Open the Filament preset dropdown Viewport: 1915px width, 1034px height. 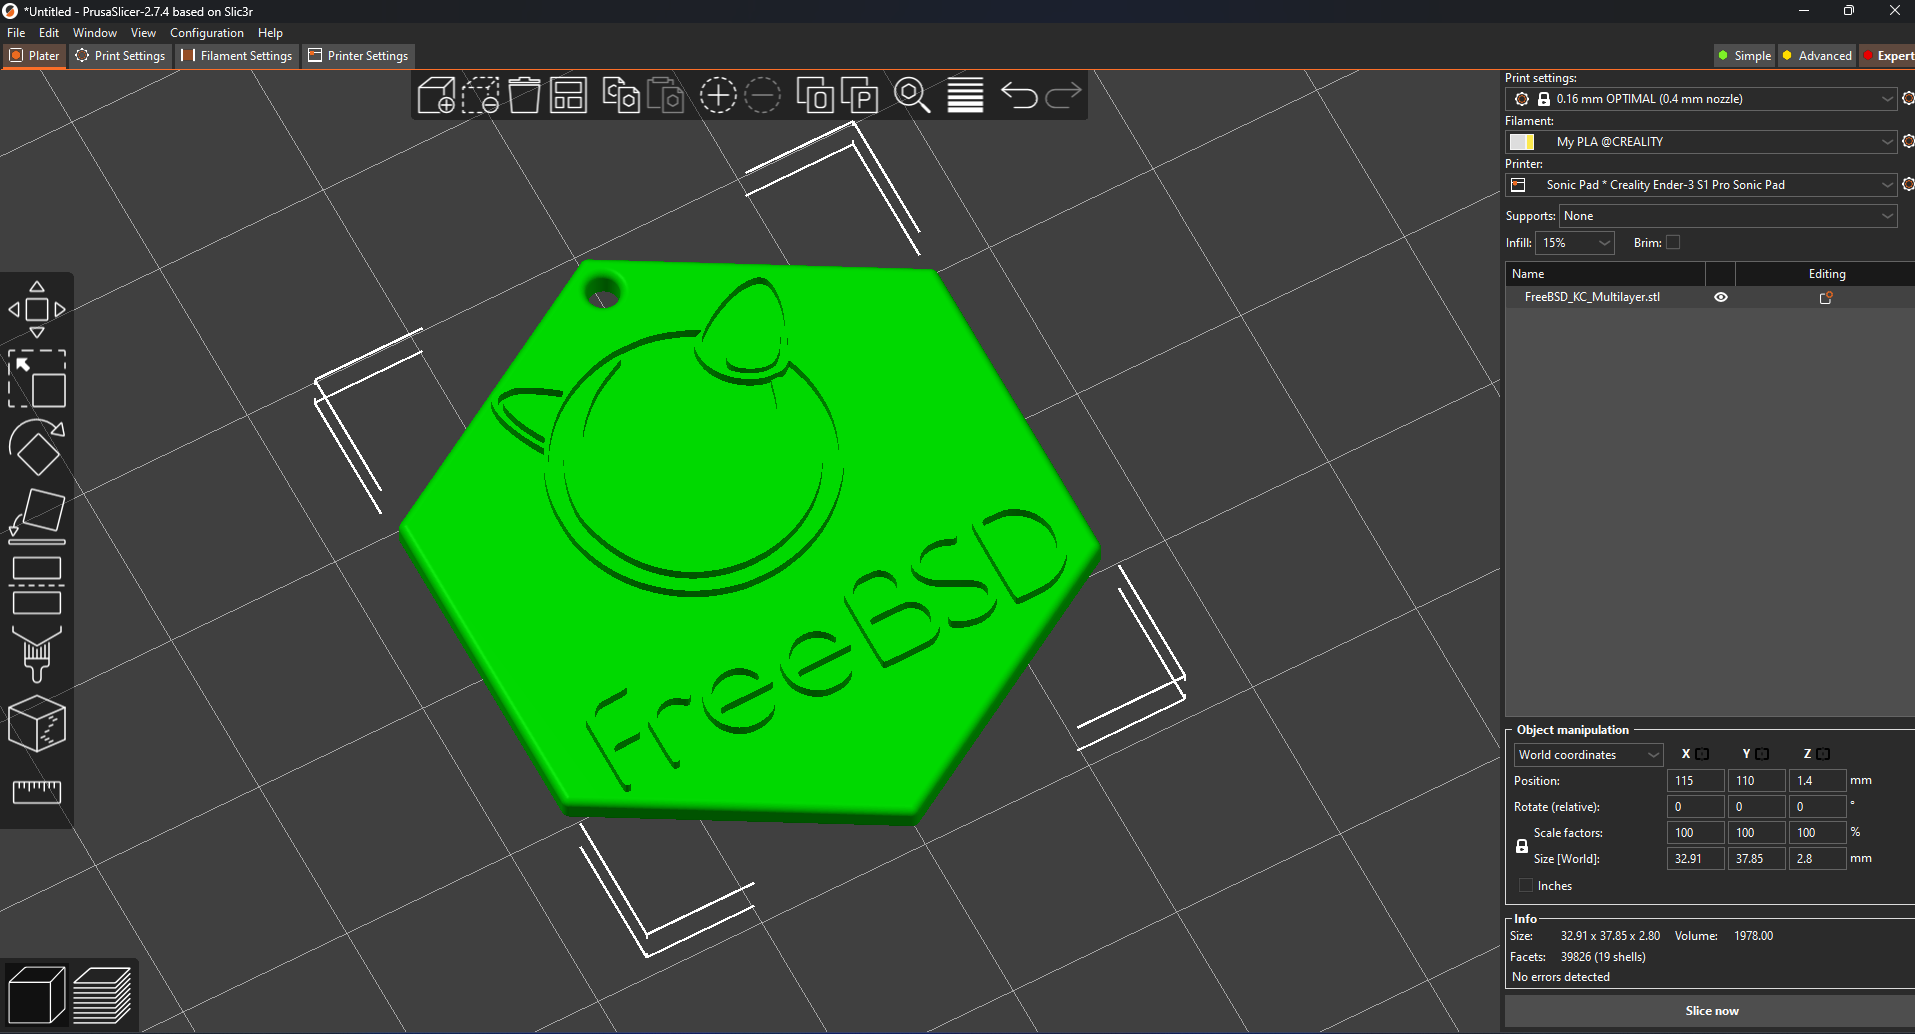1700,142
